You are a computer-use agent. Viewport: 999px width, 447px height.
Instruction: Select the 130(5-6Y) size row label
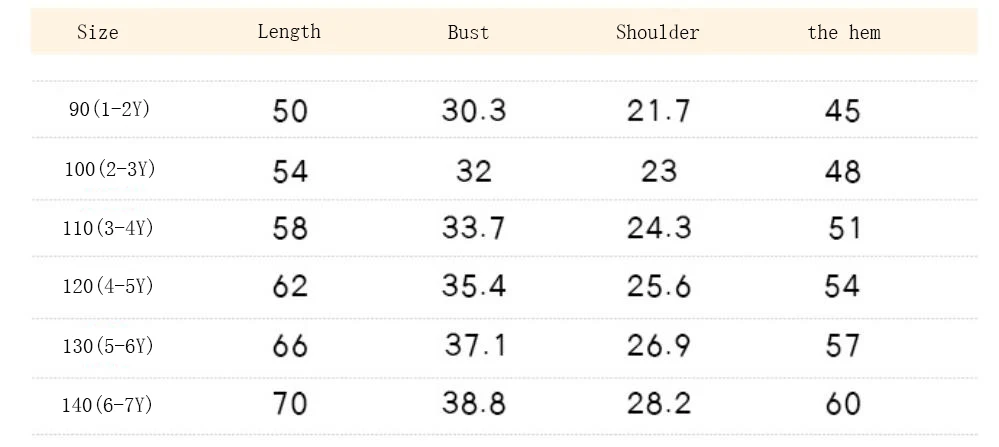[109, 346]
